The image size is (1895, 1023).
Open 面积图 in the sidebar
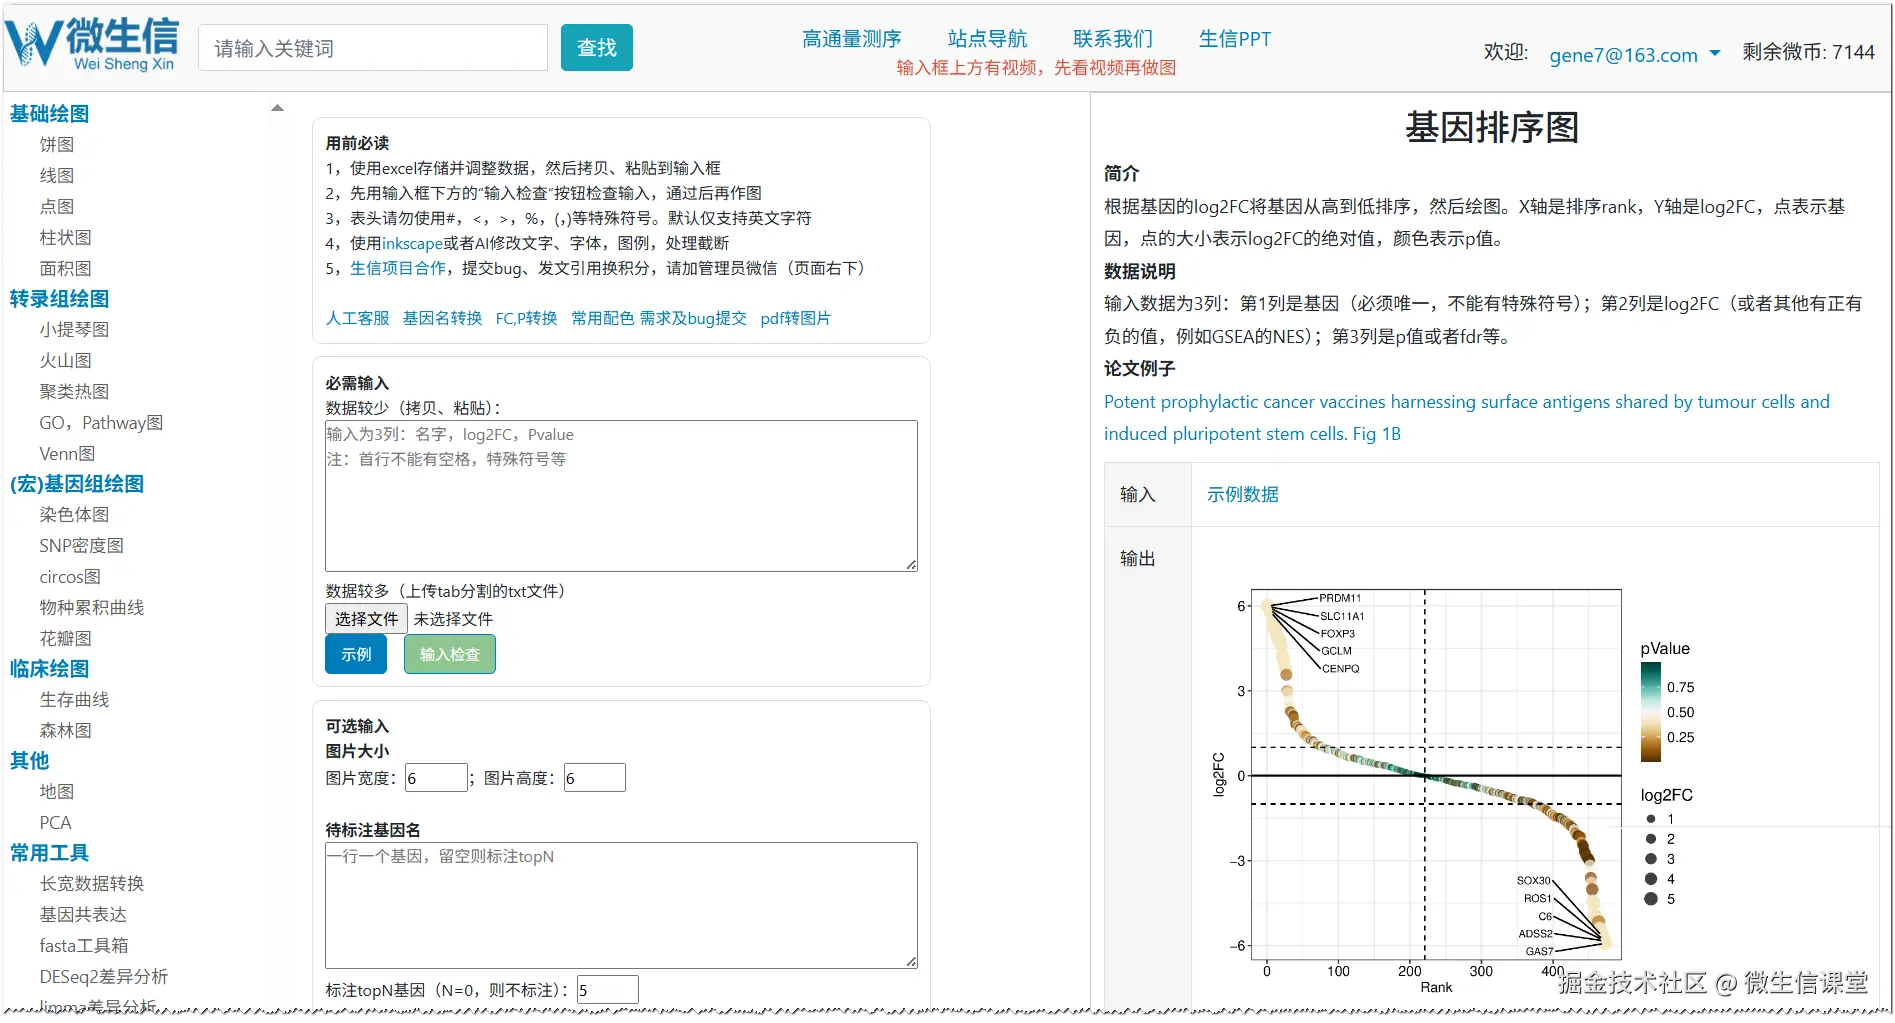coord(66,269)
